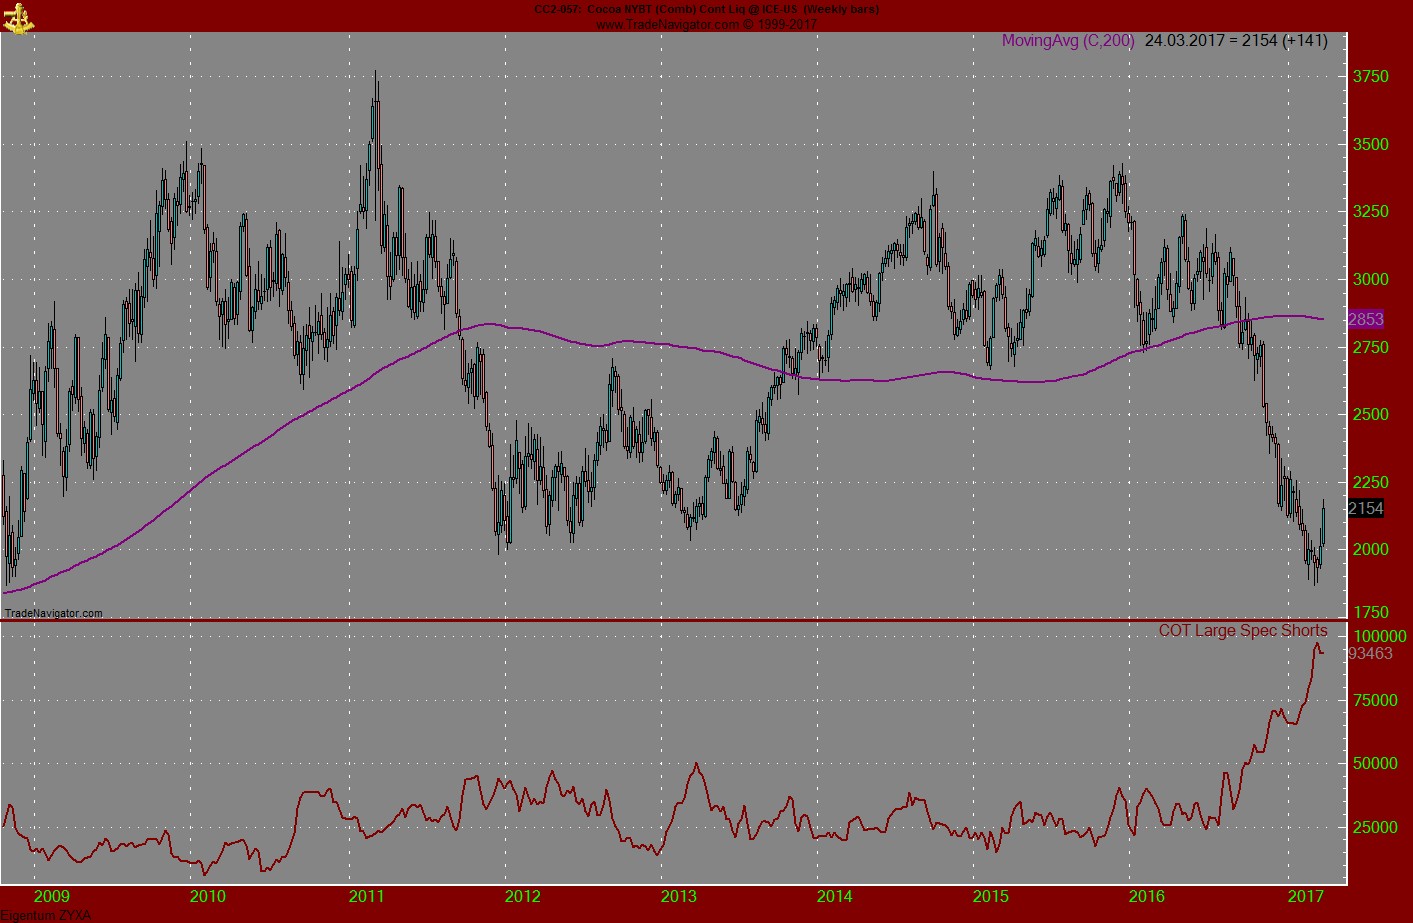Click the black 2154 current price tag
Screen dimensions: 1413x923
(x=1365, y=508)
